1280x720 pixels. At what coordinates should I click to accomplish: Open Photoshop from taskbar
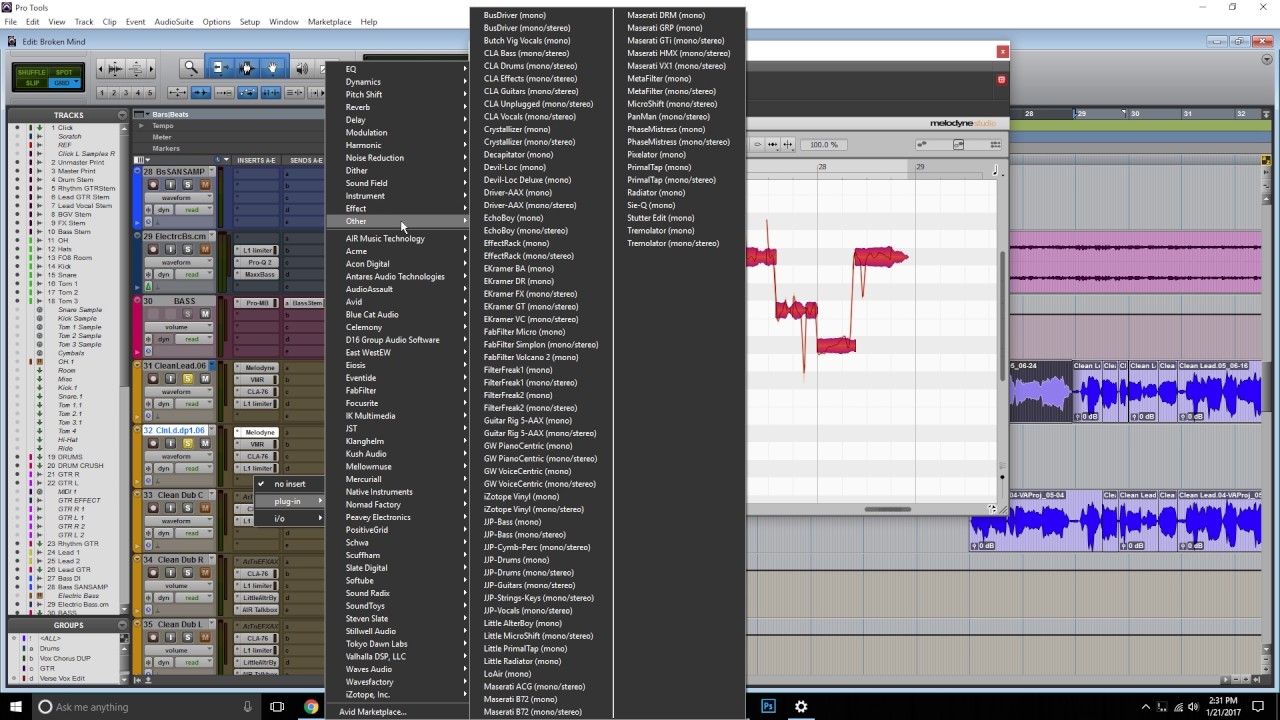tap(768, 706)
